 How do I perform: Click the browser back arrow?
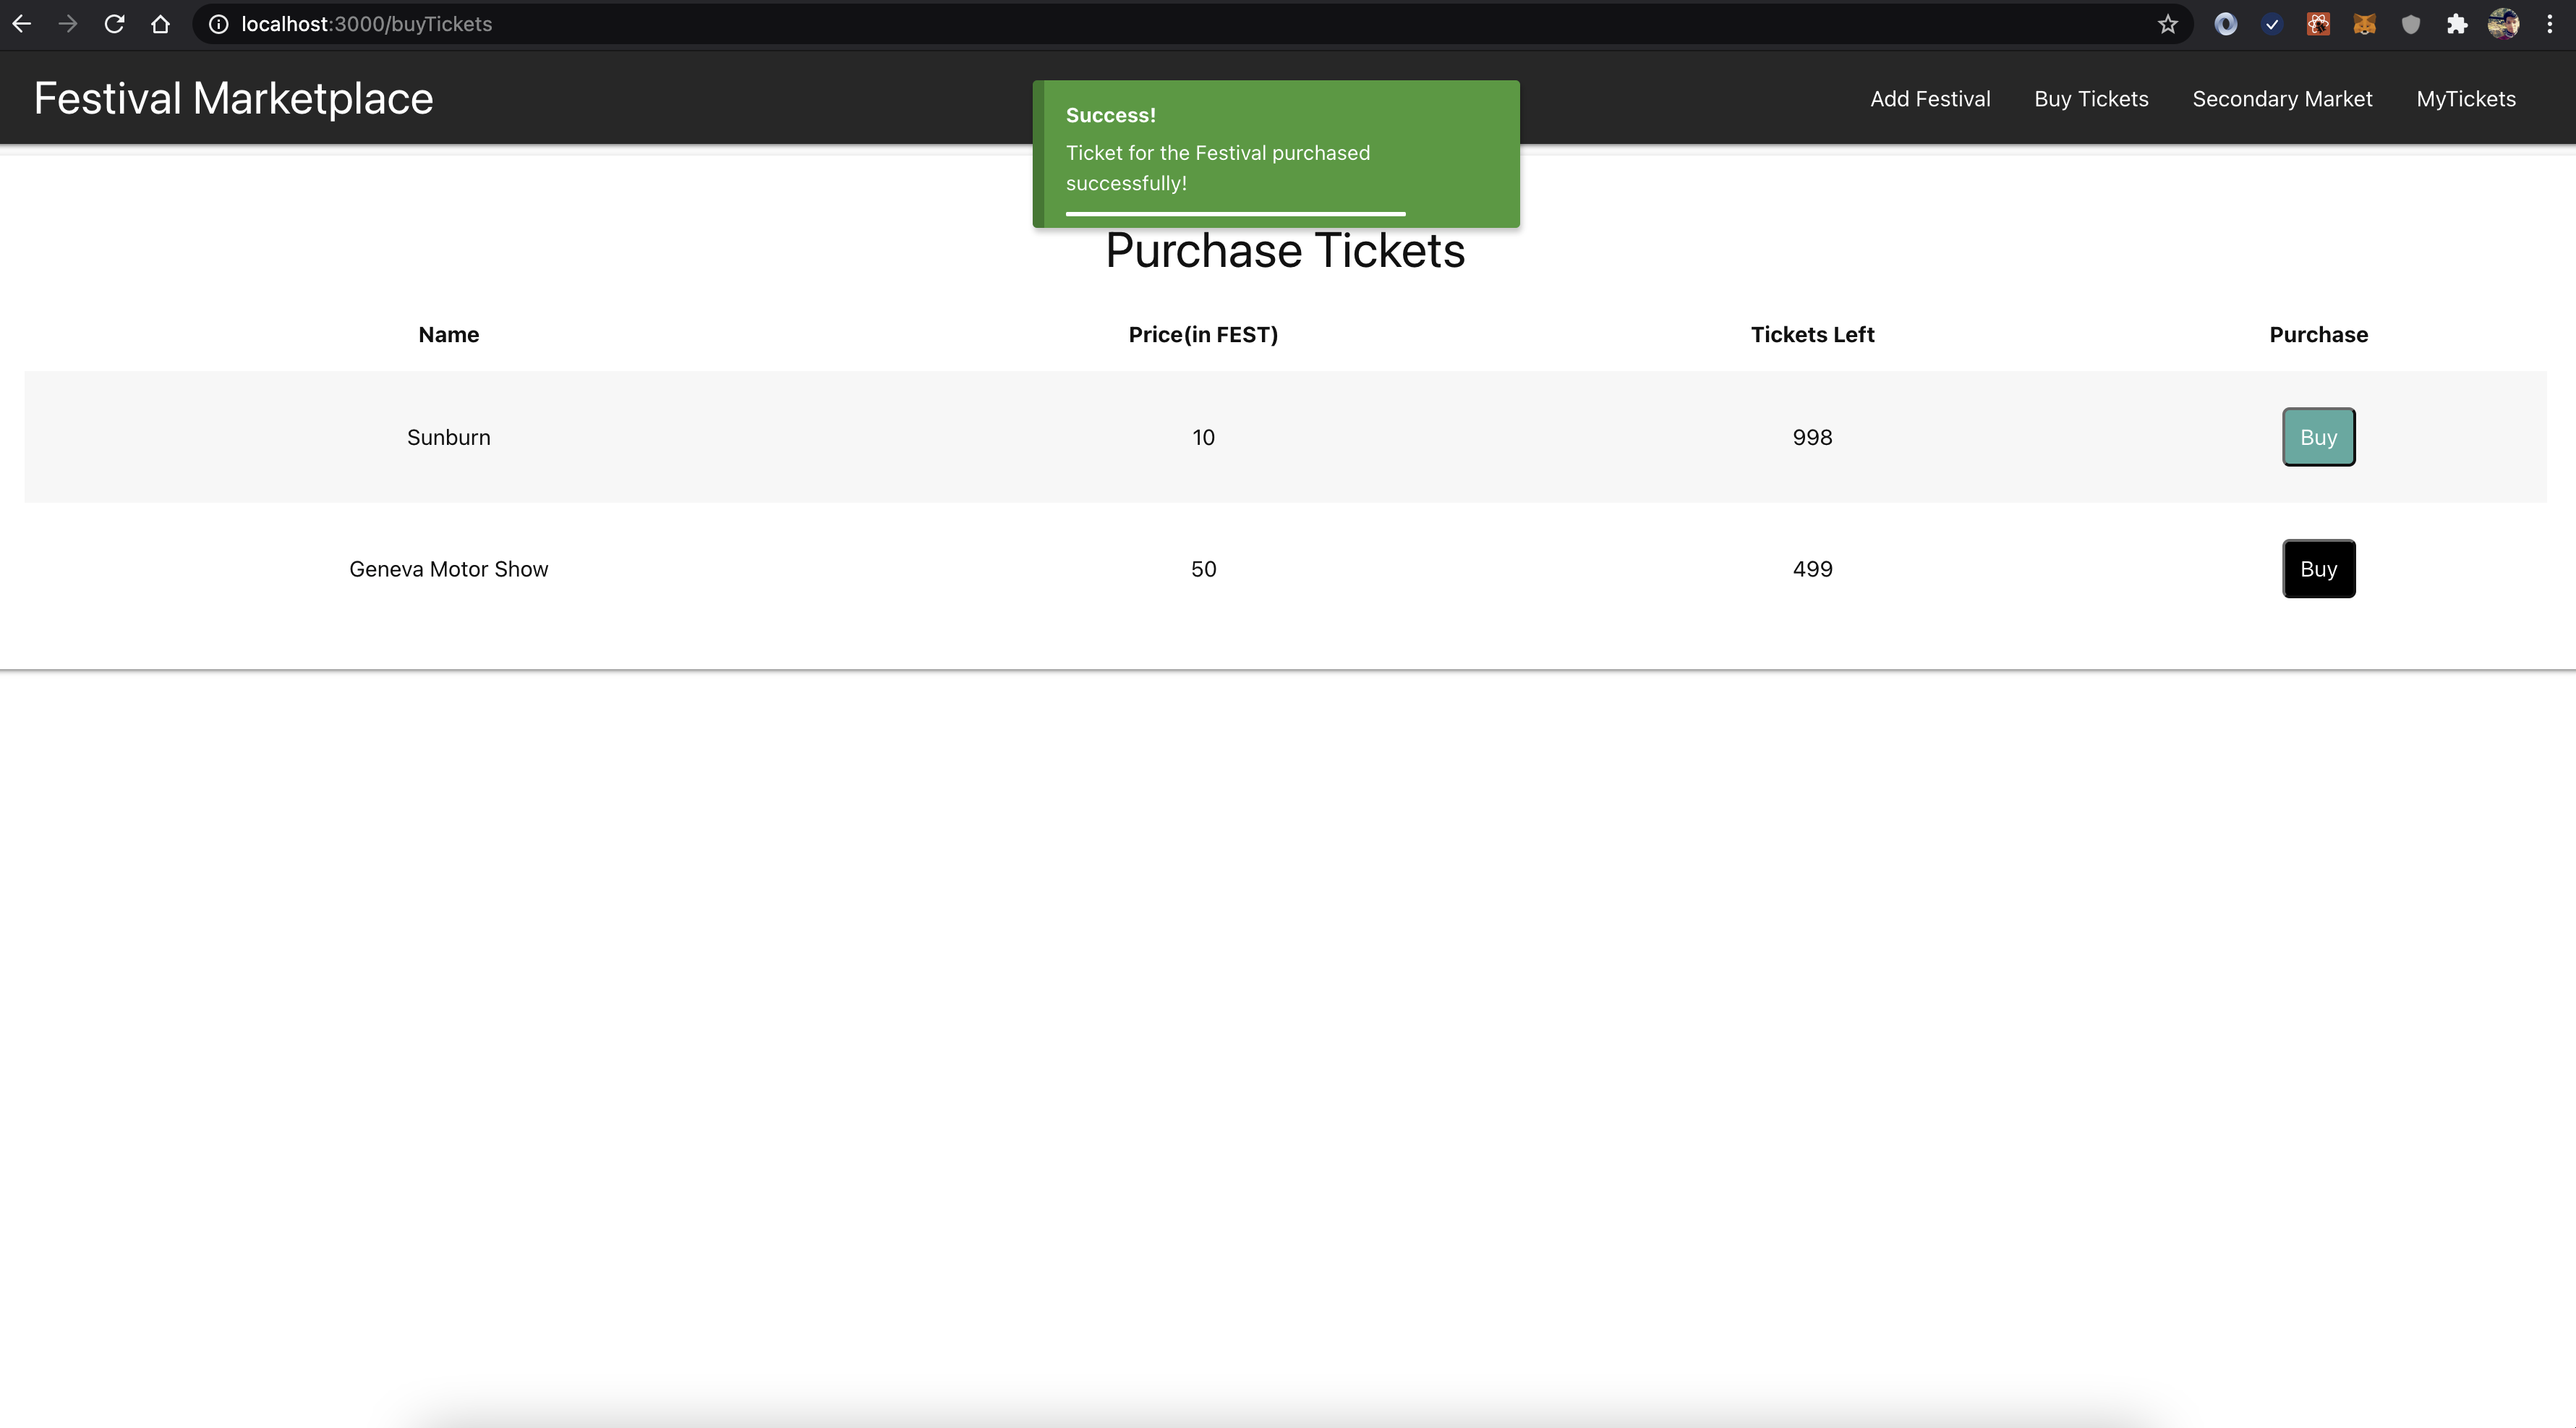22,24
